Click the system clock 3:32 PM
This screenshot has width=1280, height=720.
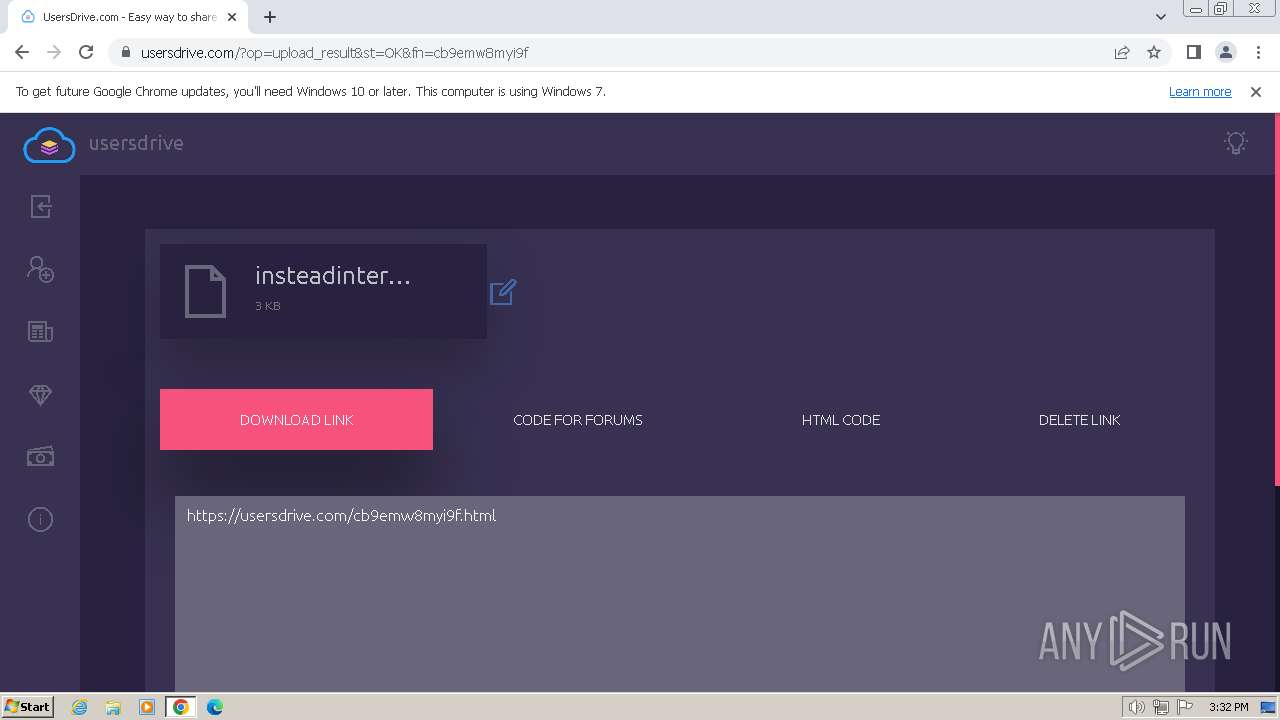(x=1228, y=707)
